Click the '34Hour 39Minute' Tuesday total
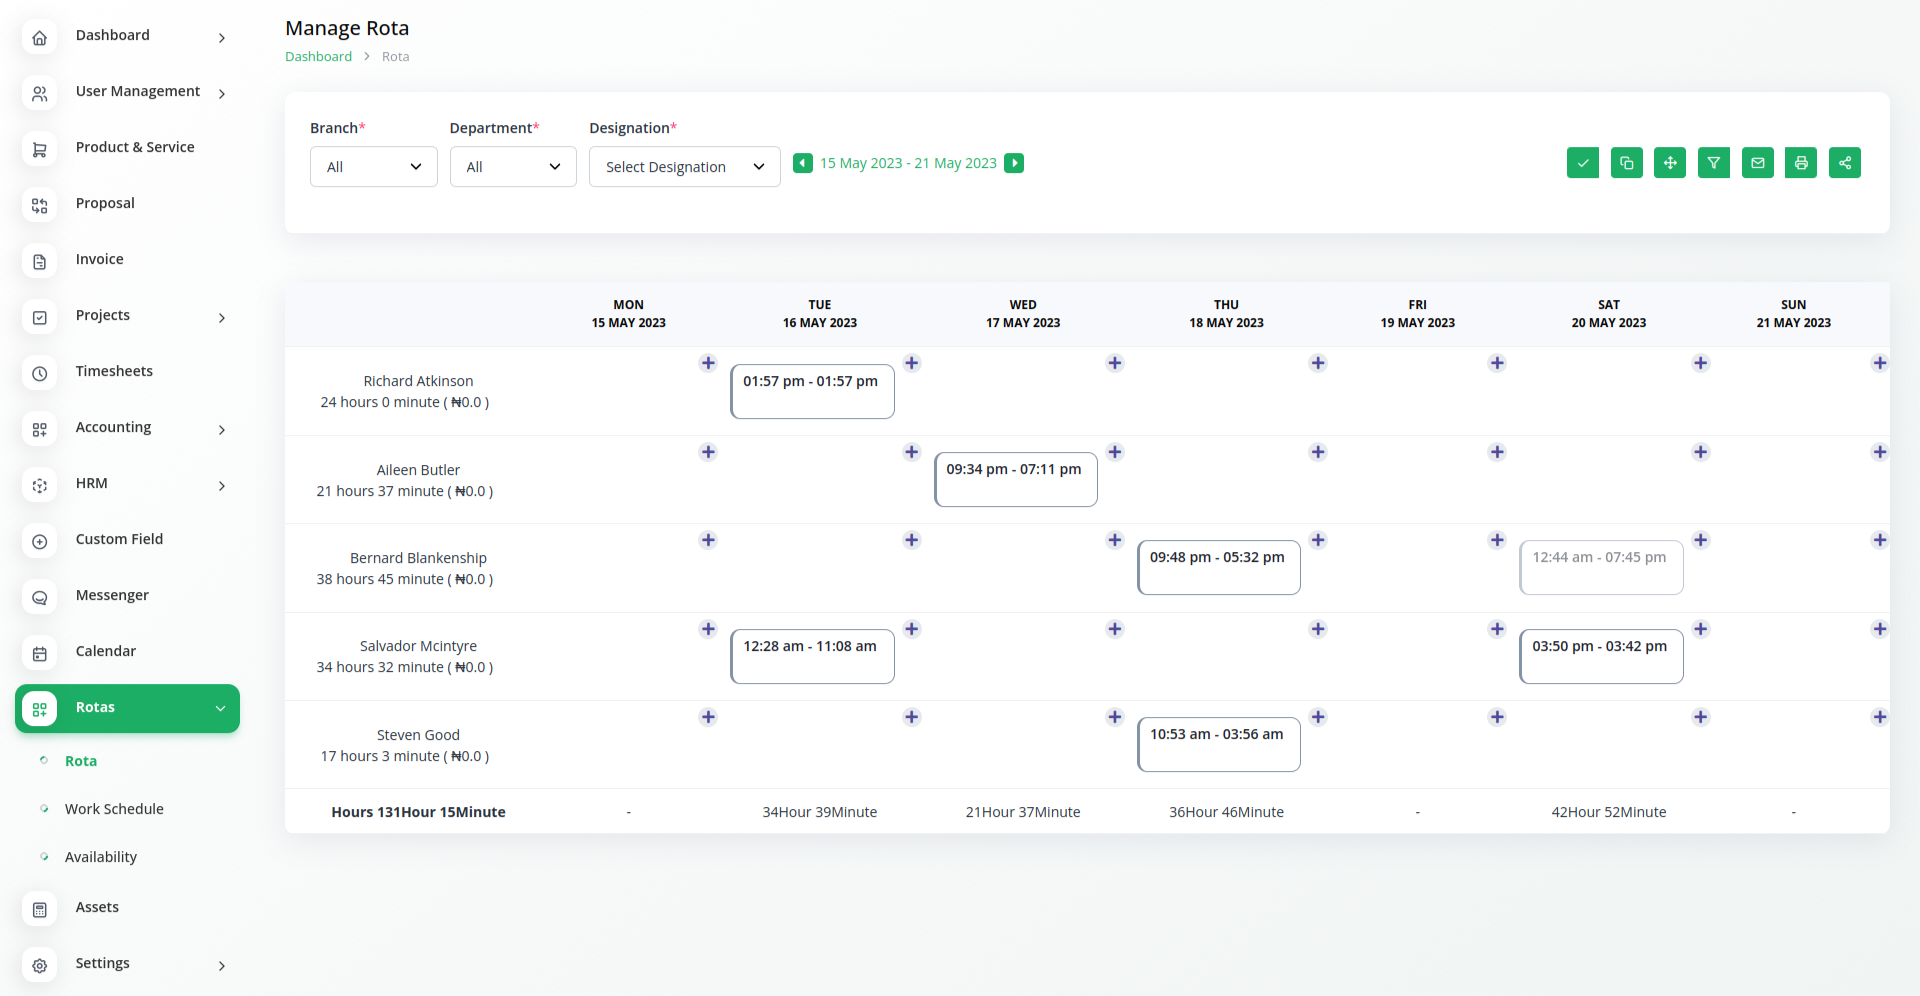 coord(819,812)
